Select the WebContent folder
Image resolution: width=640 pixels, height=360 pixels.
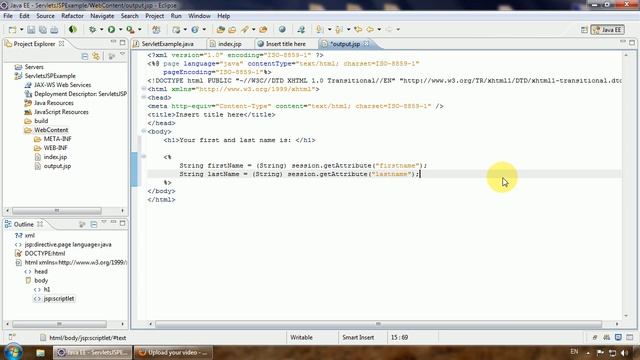click(51, 130)
